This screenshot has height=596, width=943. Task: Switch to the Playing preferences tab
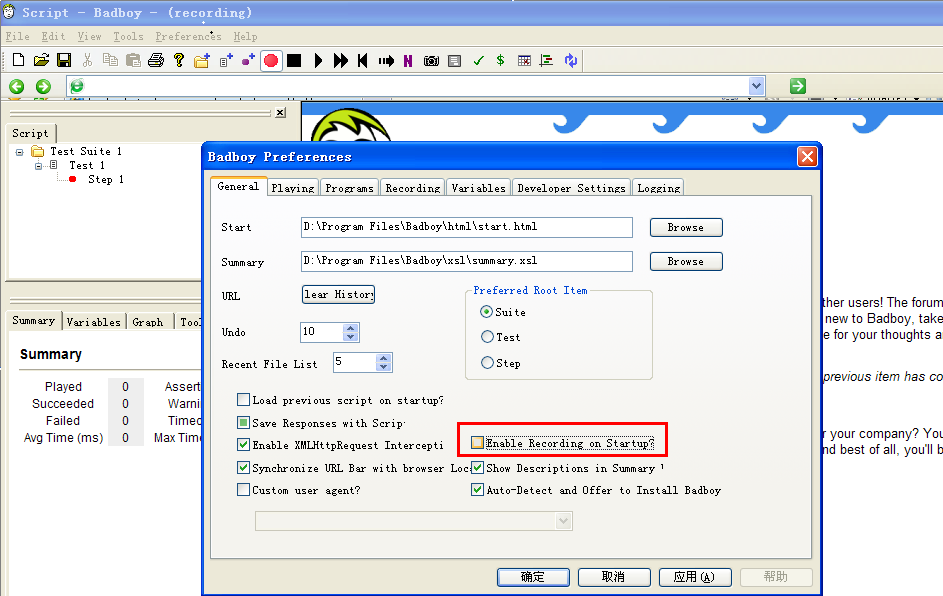[293, 188]
